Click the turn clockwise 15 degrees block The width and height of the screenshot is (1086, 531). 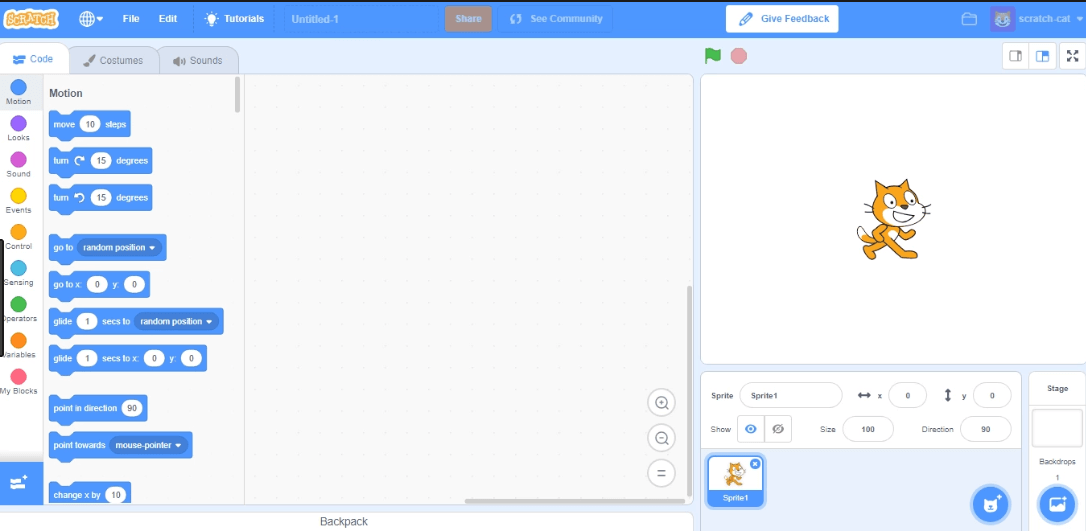[x=100, y=161]
